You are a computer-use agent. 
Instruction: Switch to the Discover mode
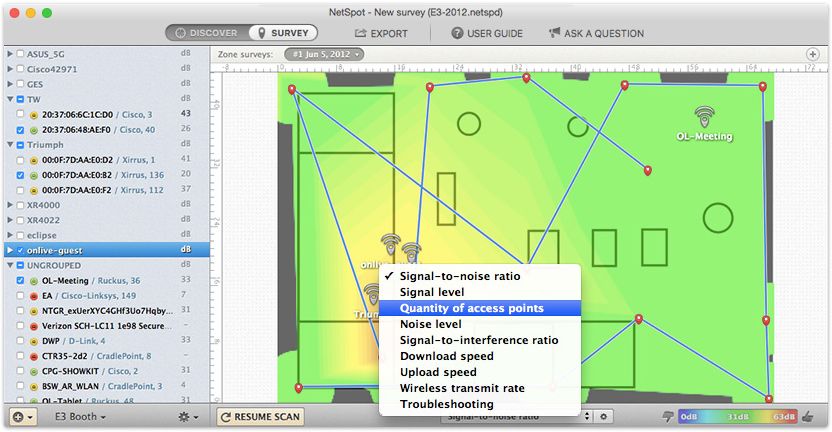[207, 33]
